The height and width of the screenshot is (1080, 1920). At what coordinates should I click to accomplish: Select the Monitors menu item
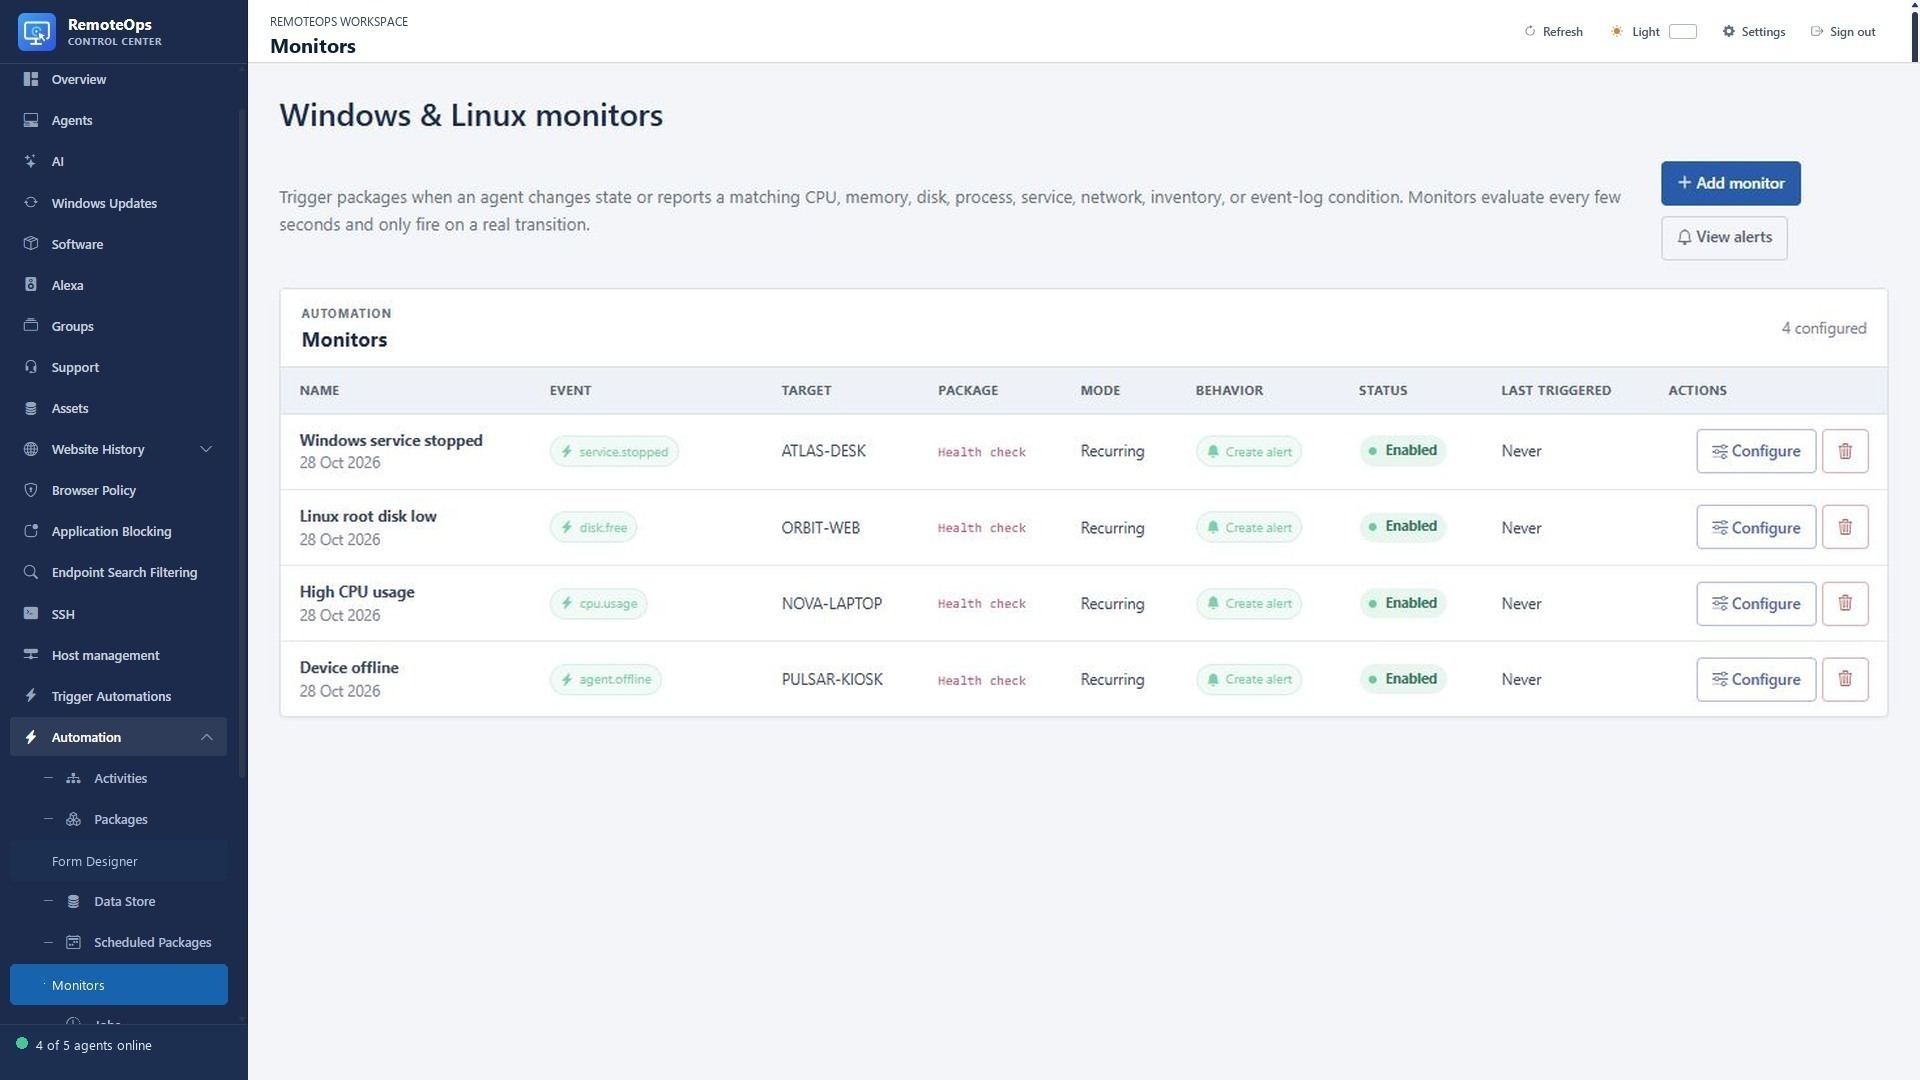[118, 985]
